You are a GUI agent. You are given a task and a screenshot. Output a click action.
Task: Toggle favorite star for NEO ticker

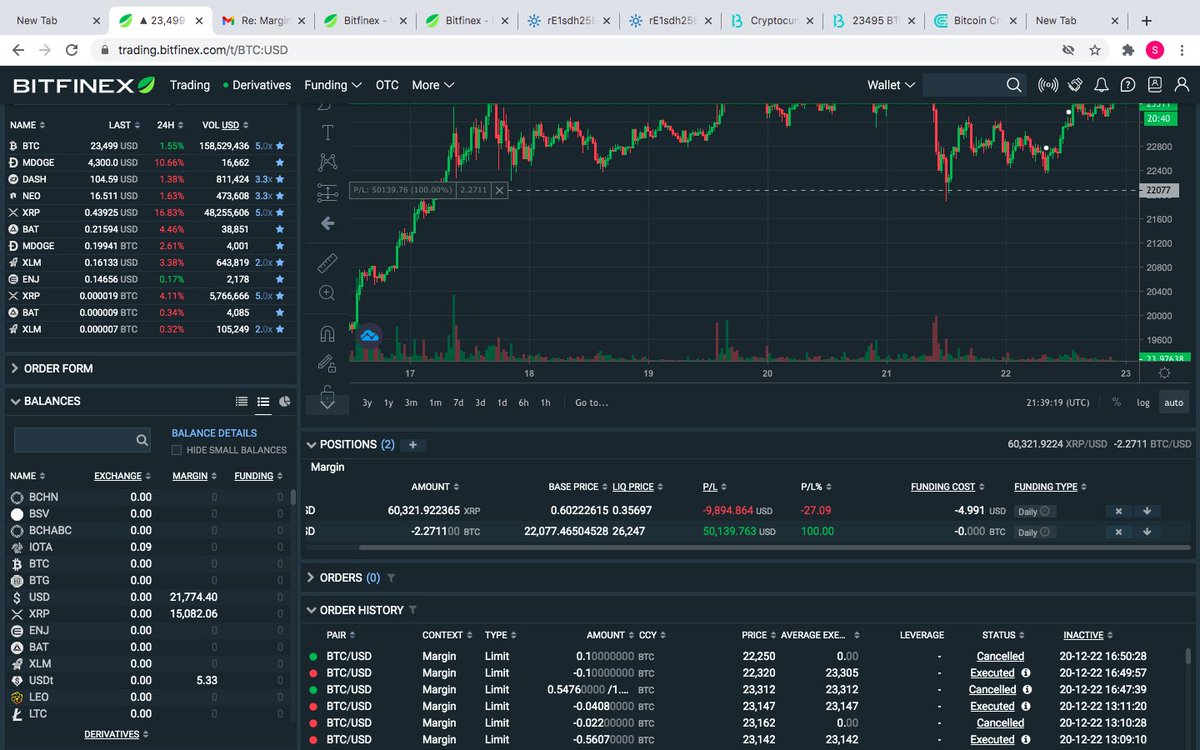(x=280, y=196)
